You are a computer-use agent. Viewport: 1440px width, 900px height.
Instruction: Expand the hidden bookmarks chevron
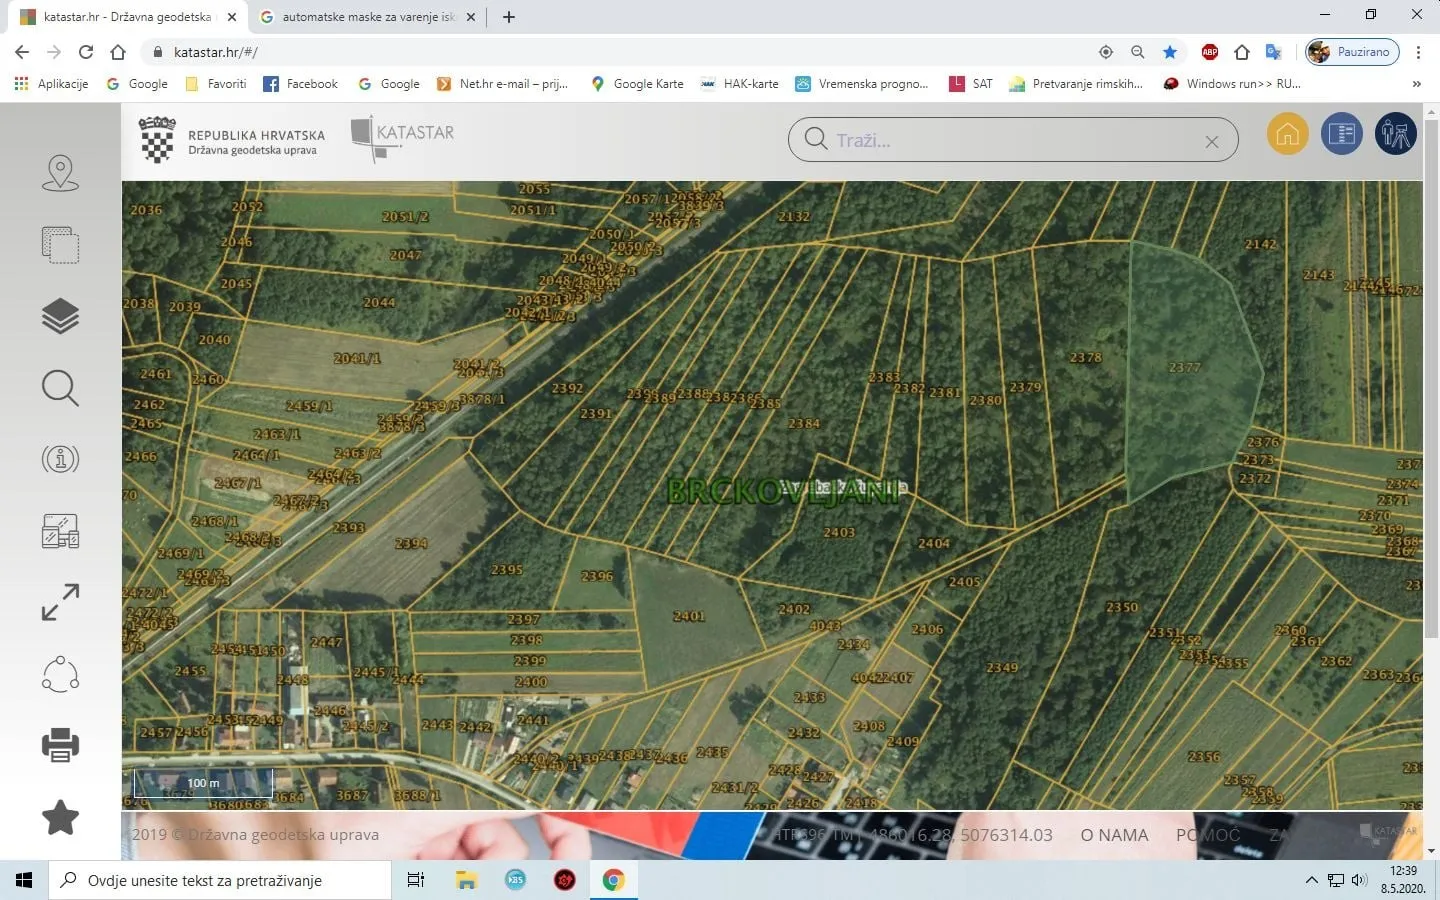click(x=1416, y=84)
